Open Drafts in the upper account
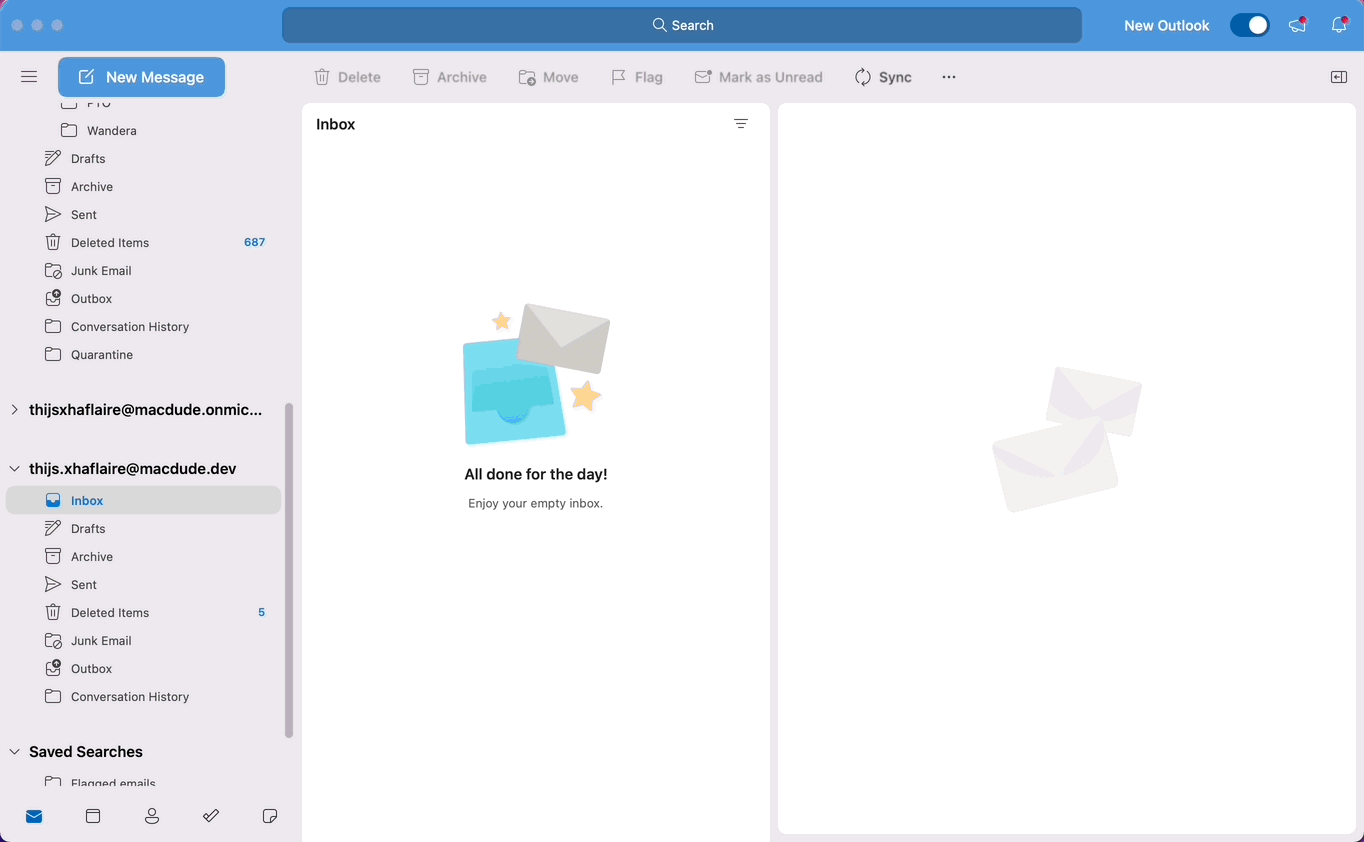The width and height of the screenshot is (1364, 842). (x=143, y=159)
